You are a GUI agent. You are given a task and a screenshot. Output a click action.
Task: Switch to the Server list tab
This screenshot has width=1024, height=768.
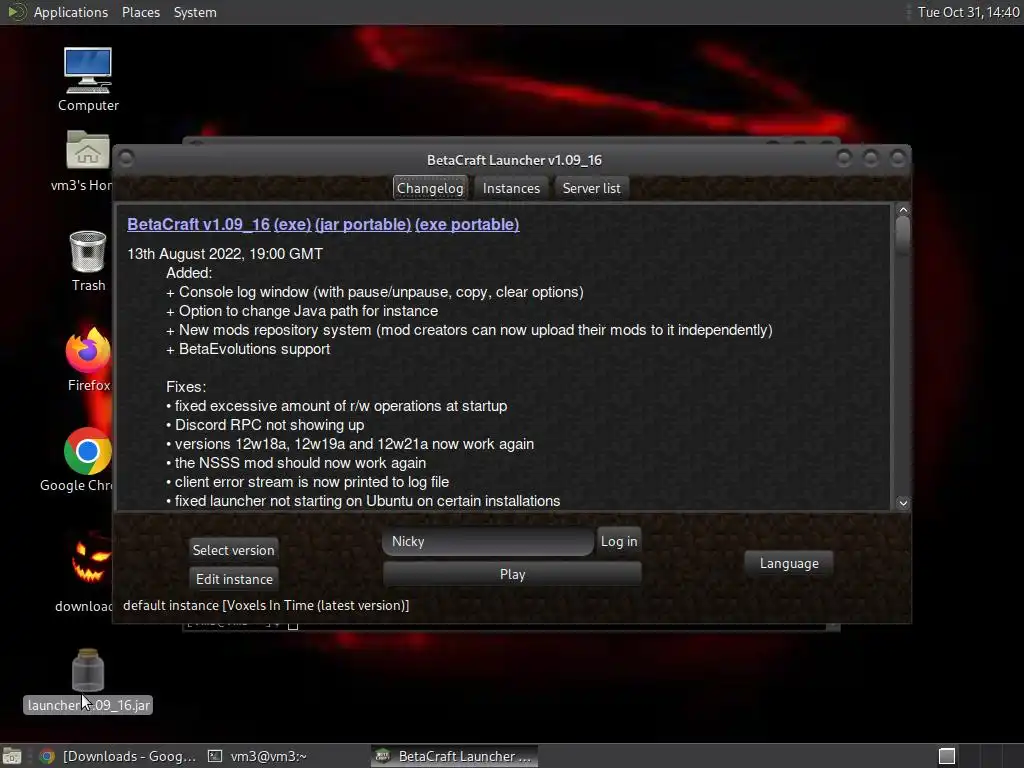(592, 188)
